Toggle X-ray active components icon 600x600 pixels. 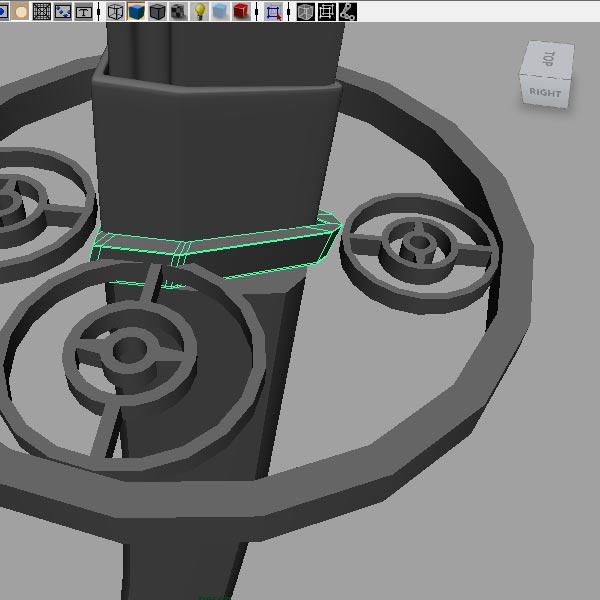point(327,11)
